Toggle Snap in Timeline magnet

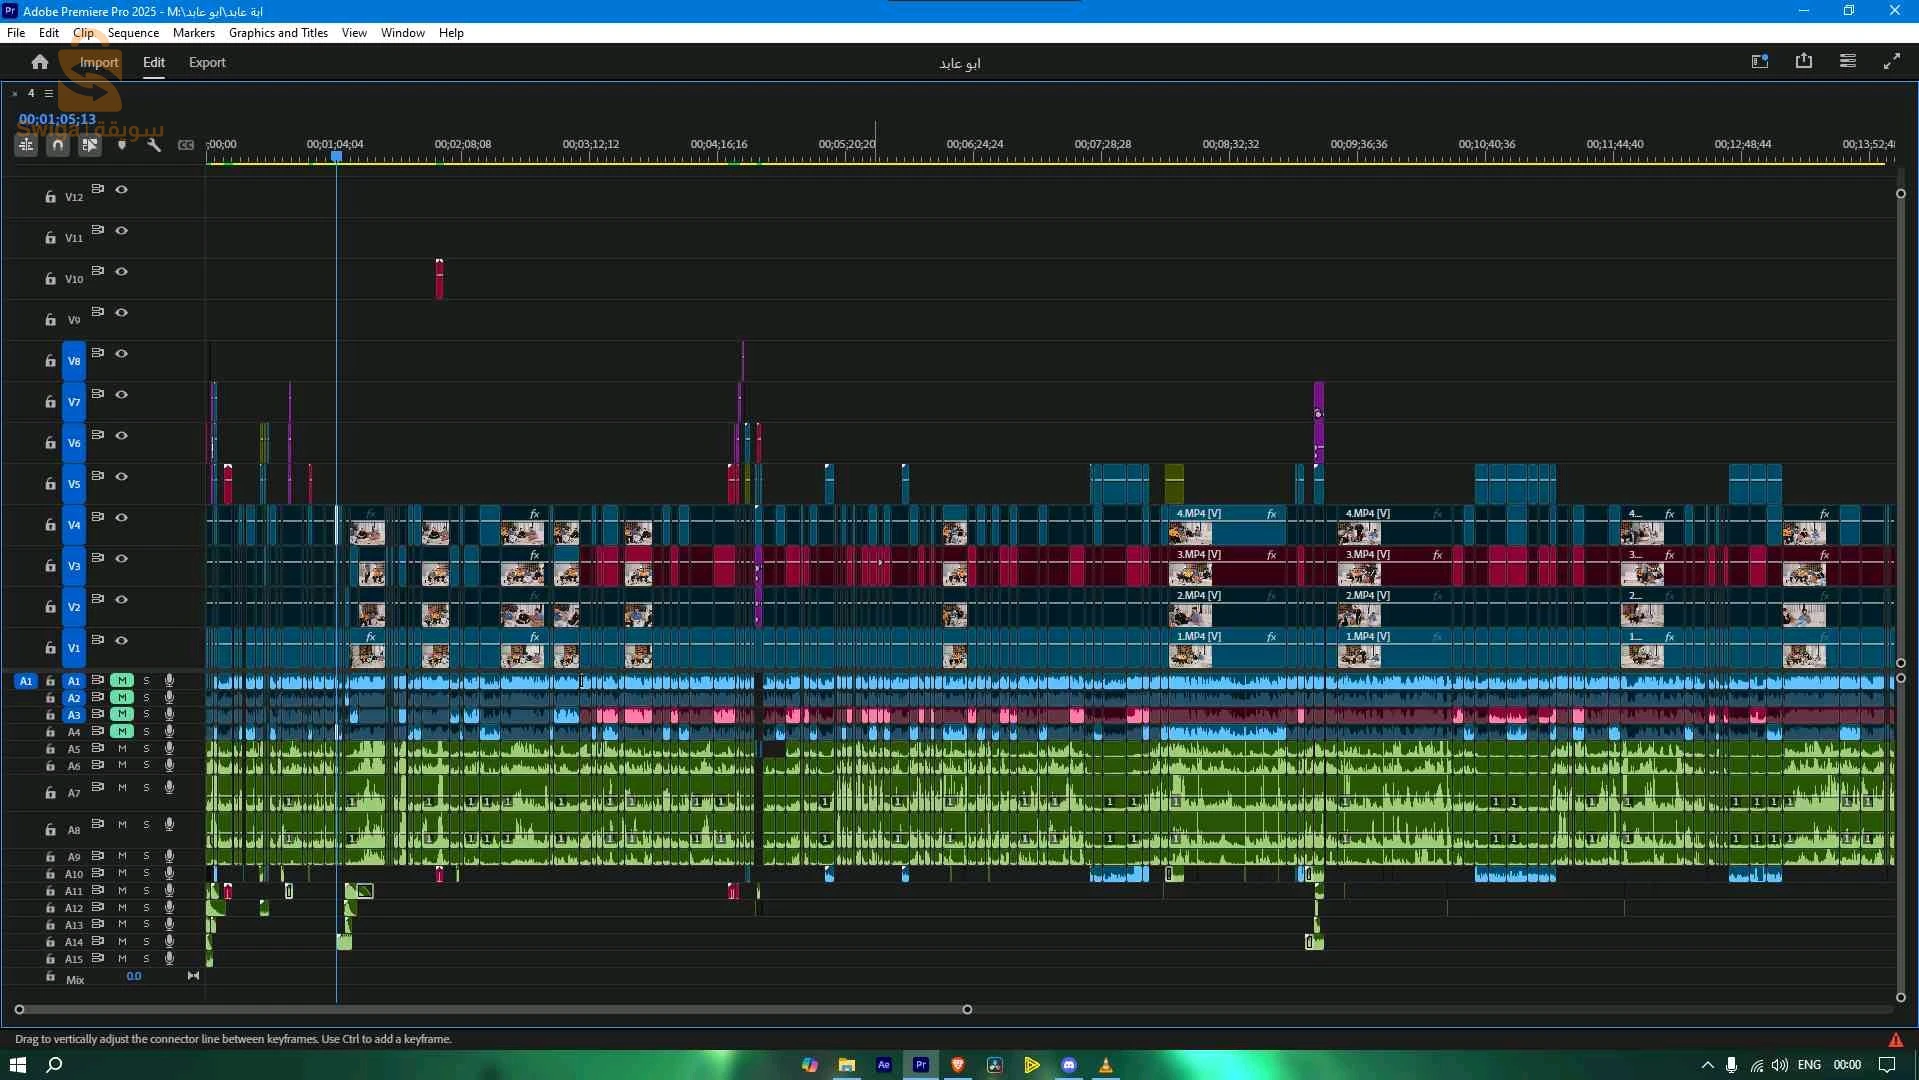pyautogui.click(x=58, y=145)
